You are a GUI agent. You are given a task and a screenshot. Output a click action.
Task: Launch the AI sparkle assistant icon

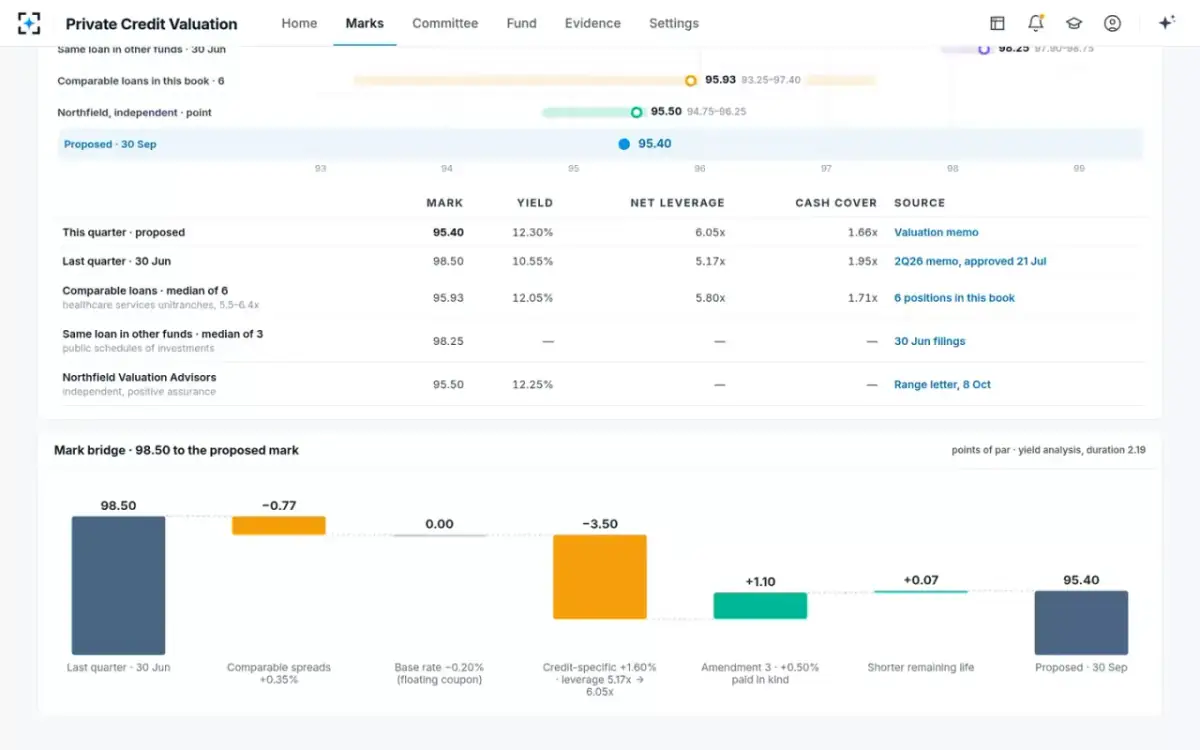pos(1166,23)
